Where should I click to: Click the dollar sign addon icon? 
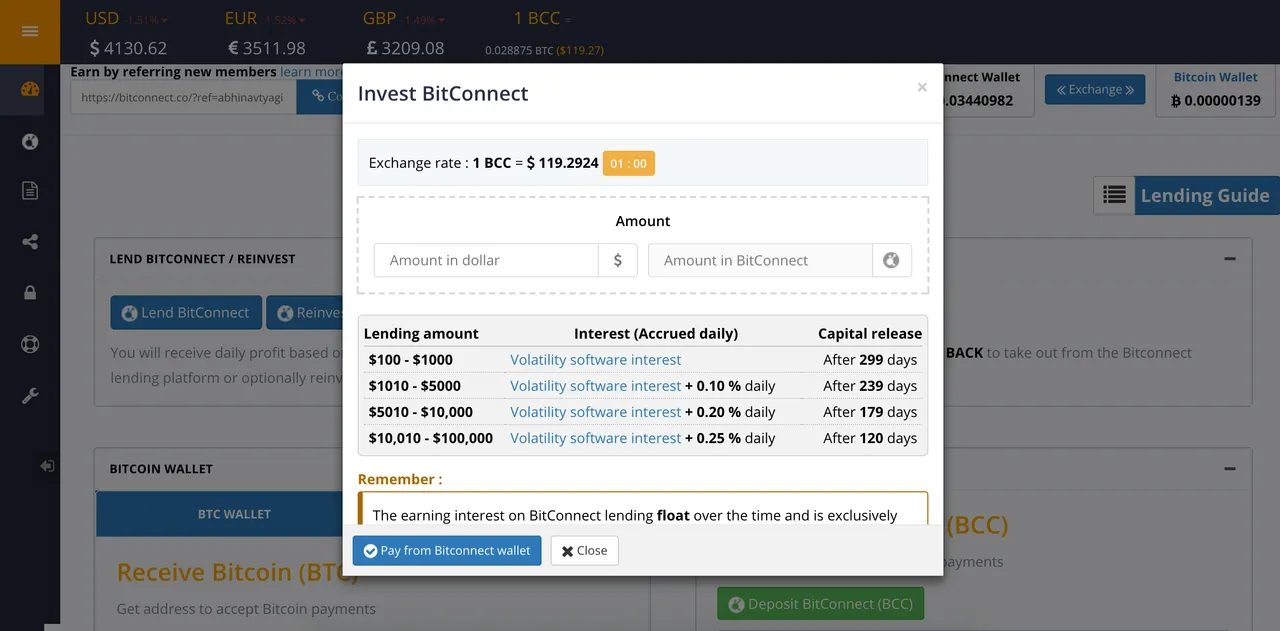point(618,260)
